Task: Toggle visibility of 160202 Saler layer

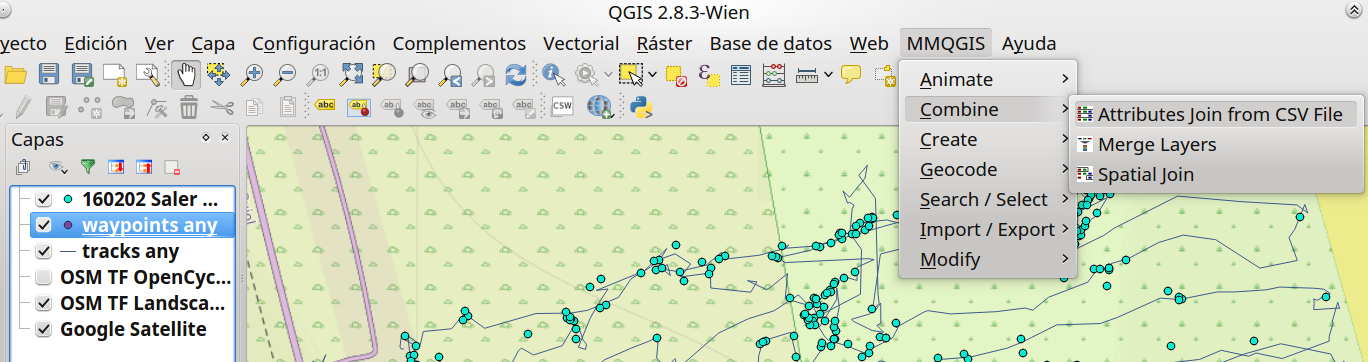Action: click(x=43, y=198)
